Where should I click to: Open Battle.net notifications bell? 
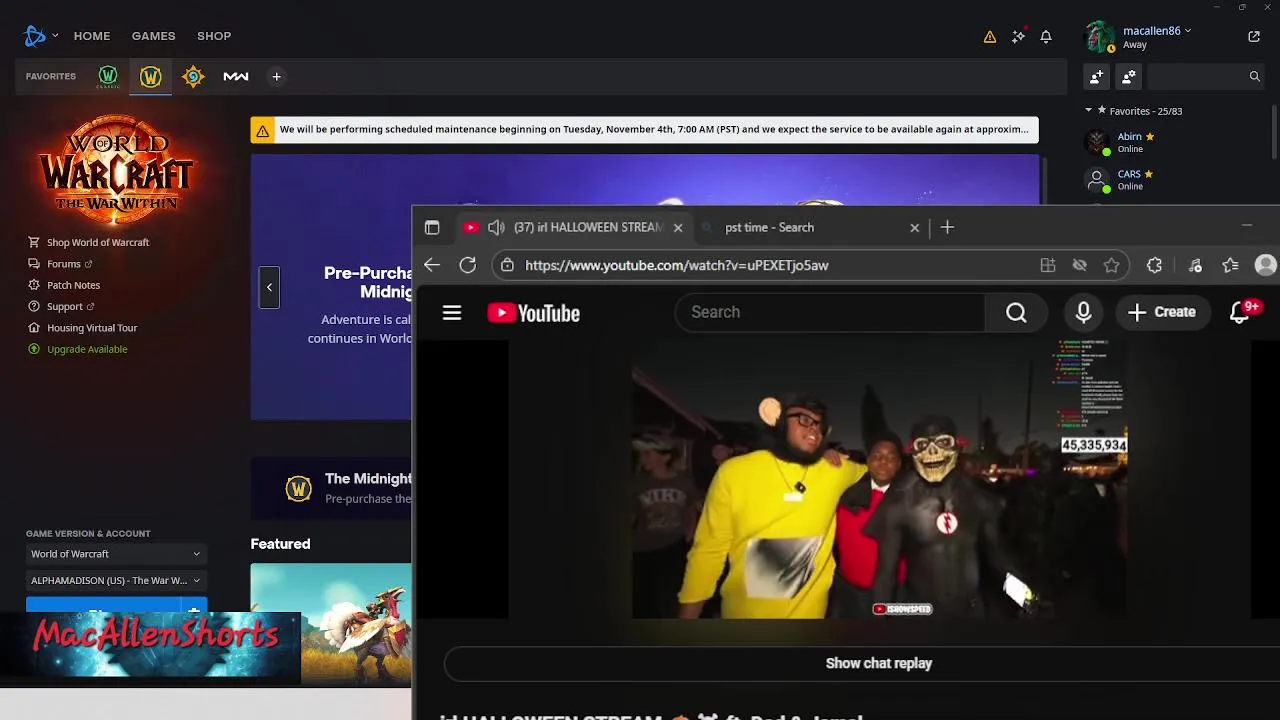[x=1046, y=36]
